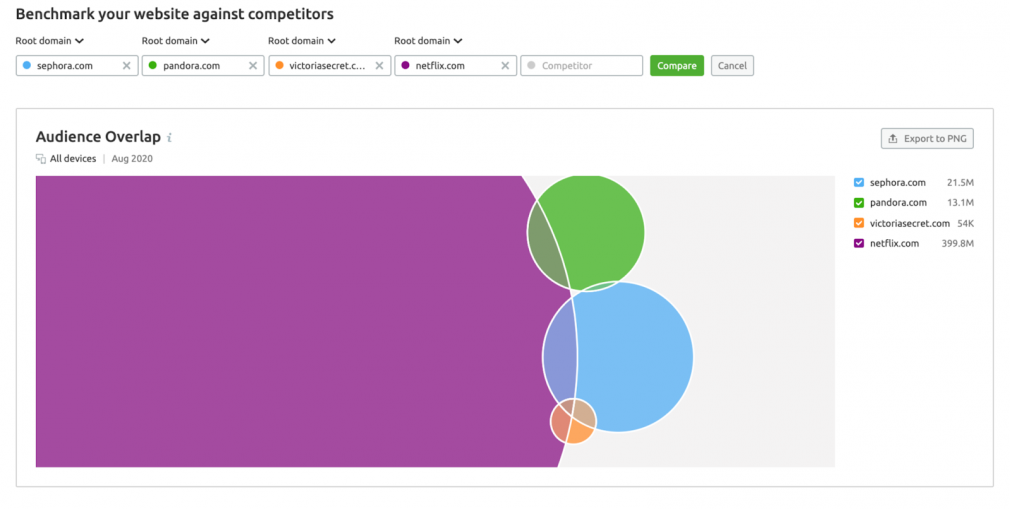1010x509 pixels.
Task: Remove victoriasecret.com via X icon
Action: click(379, 66)
